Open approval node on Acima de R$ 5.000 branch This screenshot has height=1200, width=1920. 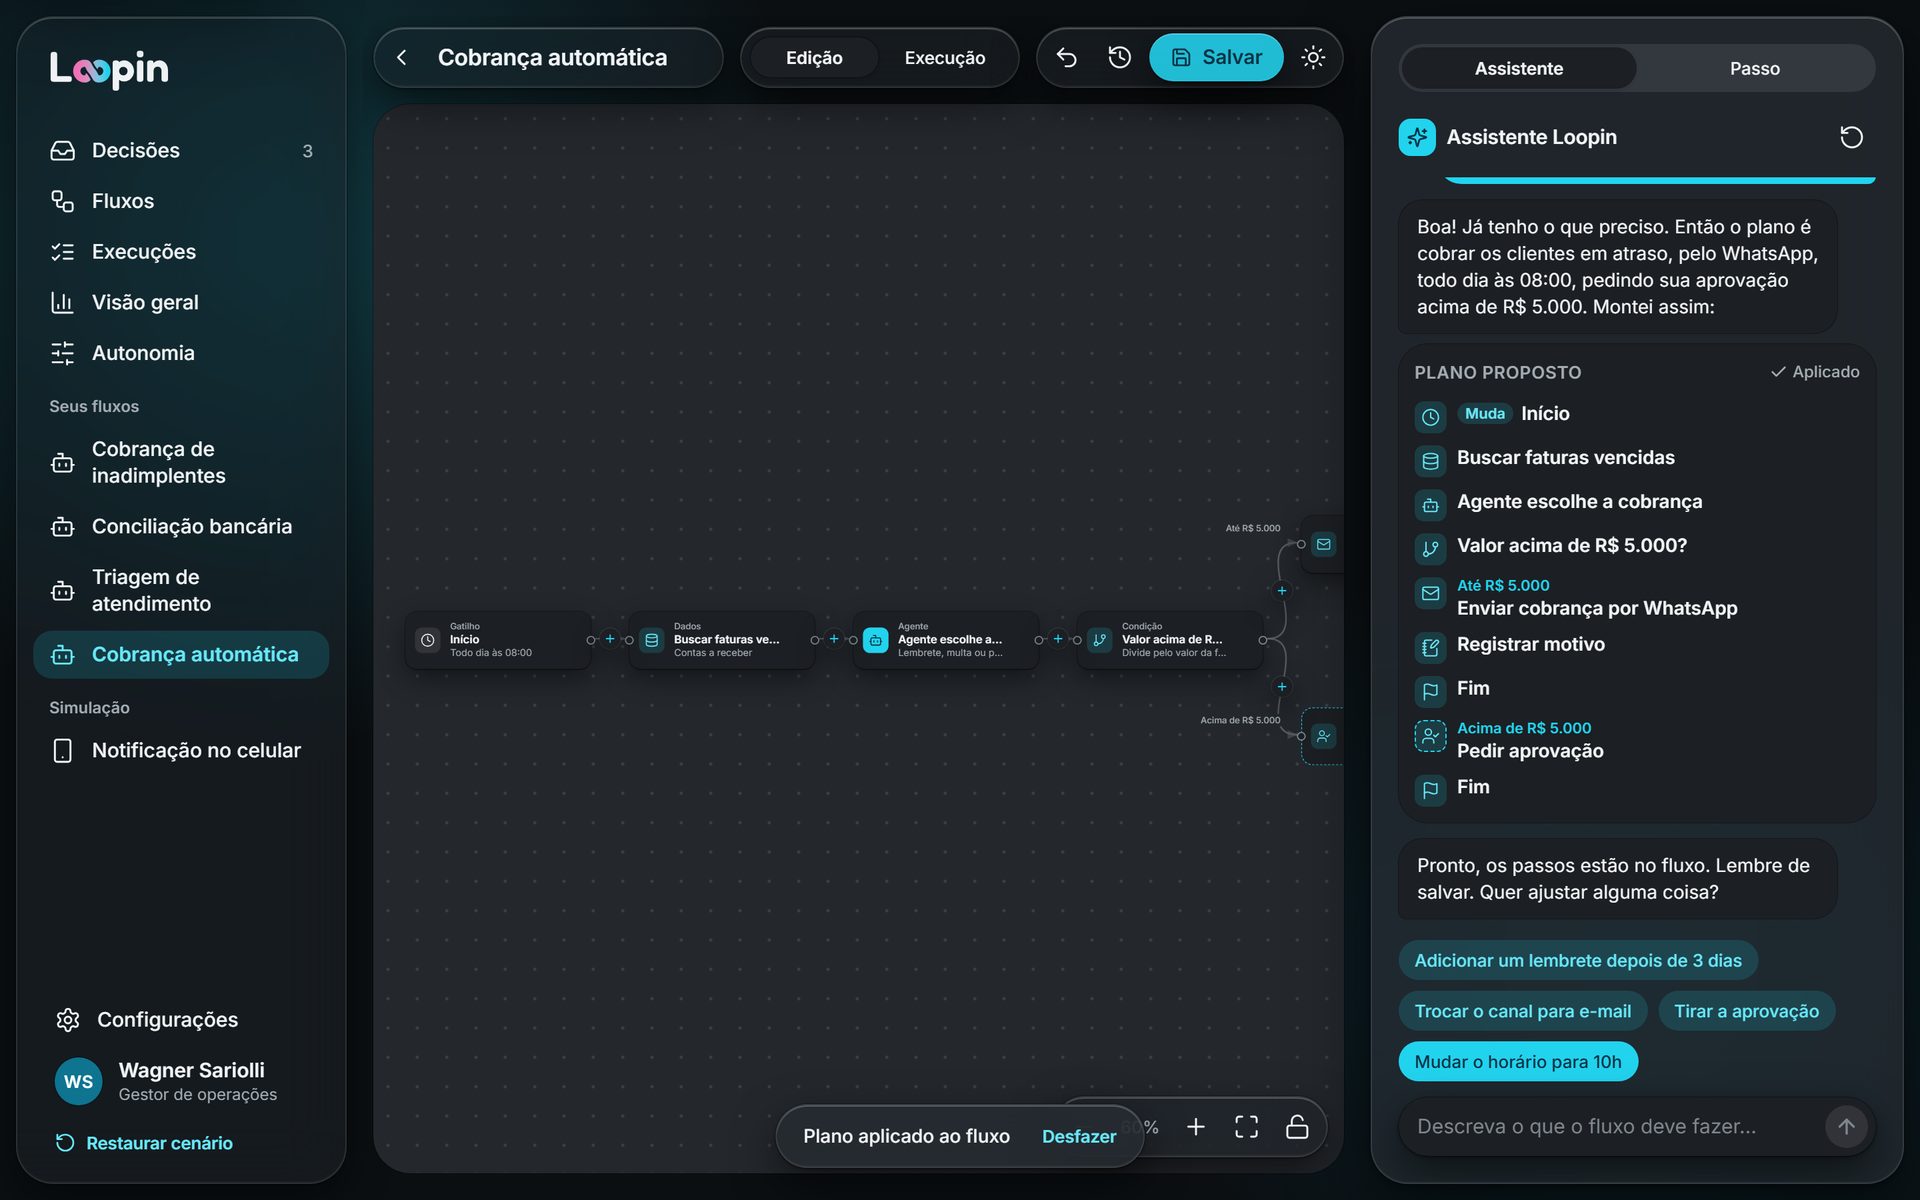pos(1323,737)
